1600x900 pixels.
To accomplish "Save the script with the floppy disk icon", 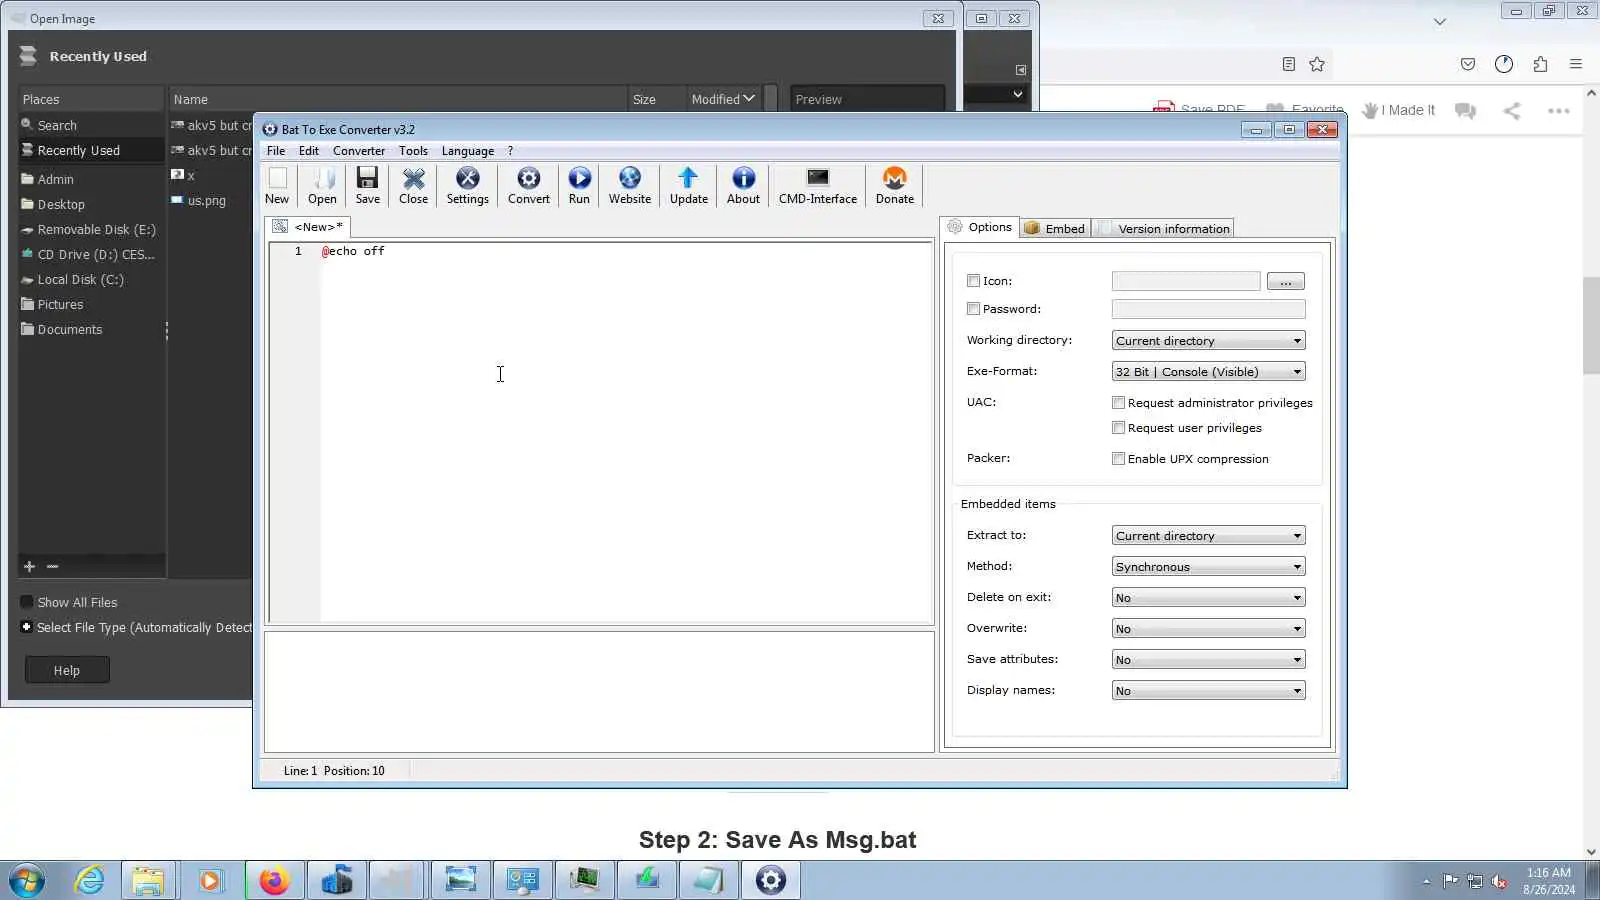I will tap(368, 186).
